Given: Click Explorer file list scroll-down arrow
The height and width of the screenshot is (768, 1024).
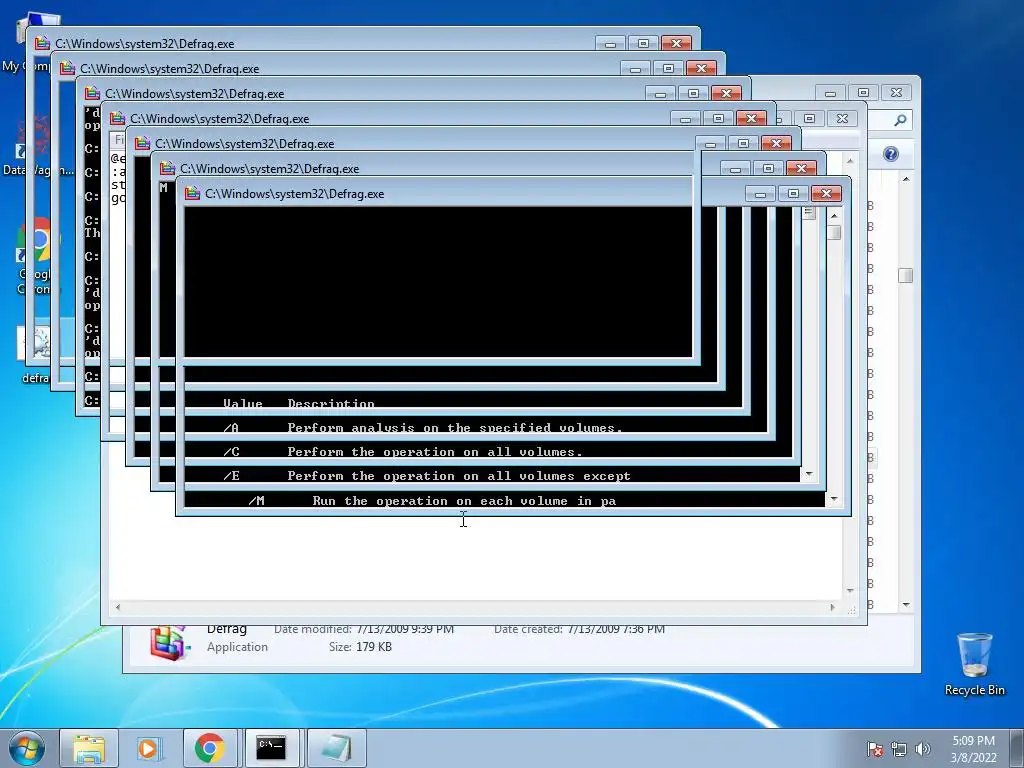Looking at the screenshot, I should click(x=906, y=605).
